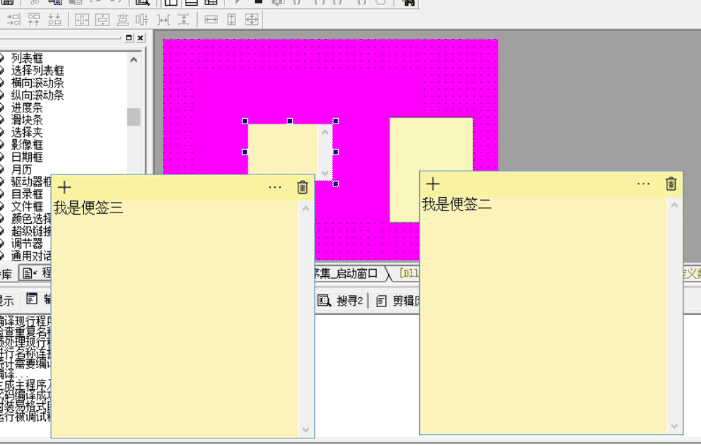Open the more options menu on 我是便签二

[643, 184]
